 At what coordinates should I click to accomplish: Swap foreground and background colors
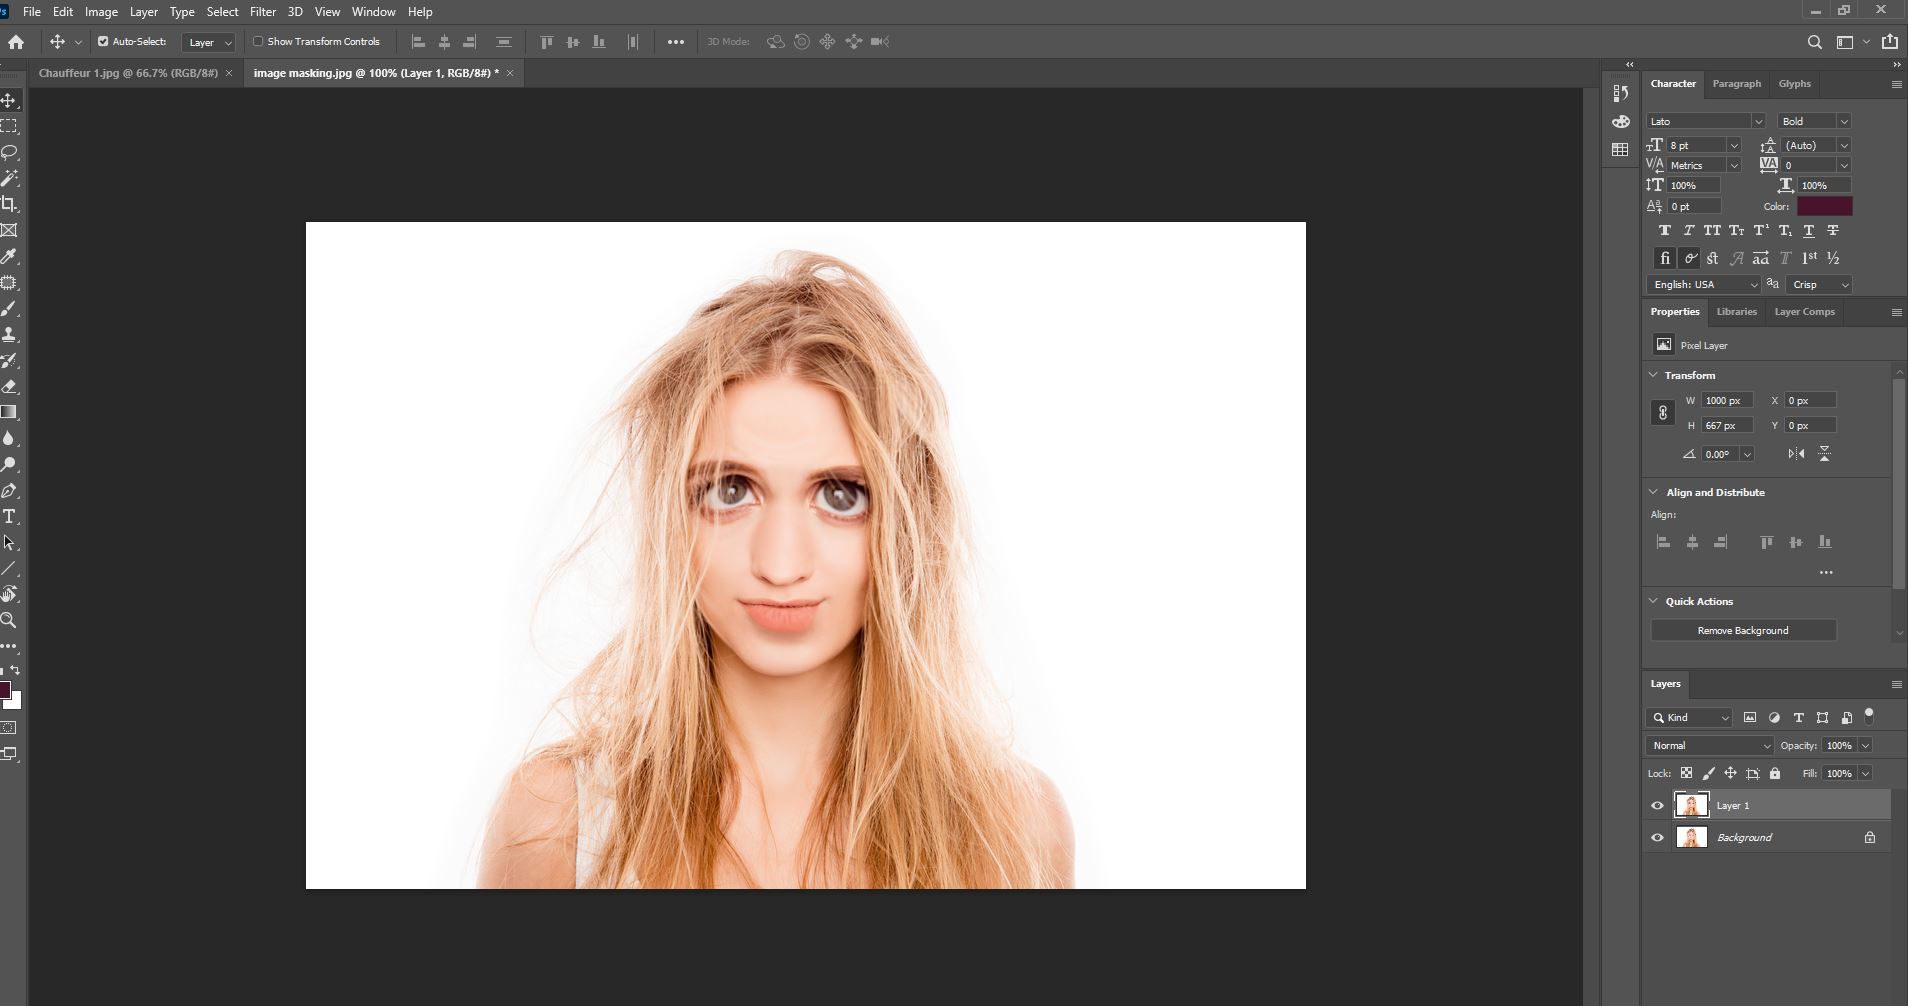point(15,671)
